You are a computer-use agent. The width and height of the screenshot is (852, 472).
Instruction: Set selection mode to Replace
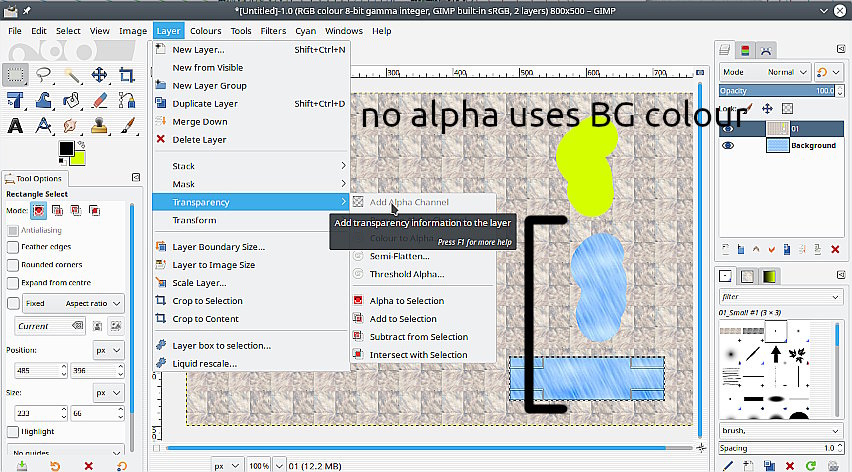tap(39, 210)
